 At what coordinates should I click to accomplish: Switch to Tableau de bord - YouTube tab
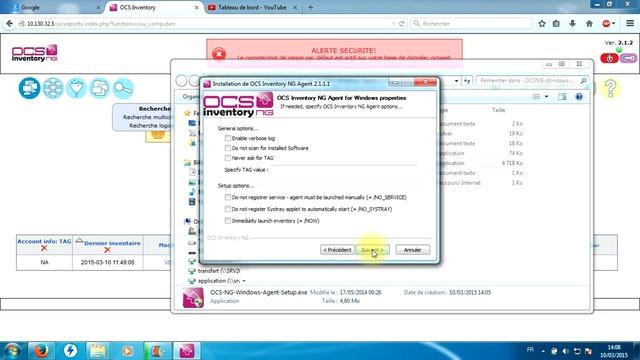coord(252,7)
